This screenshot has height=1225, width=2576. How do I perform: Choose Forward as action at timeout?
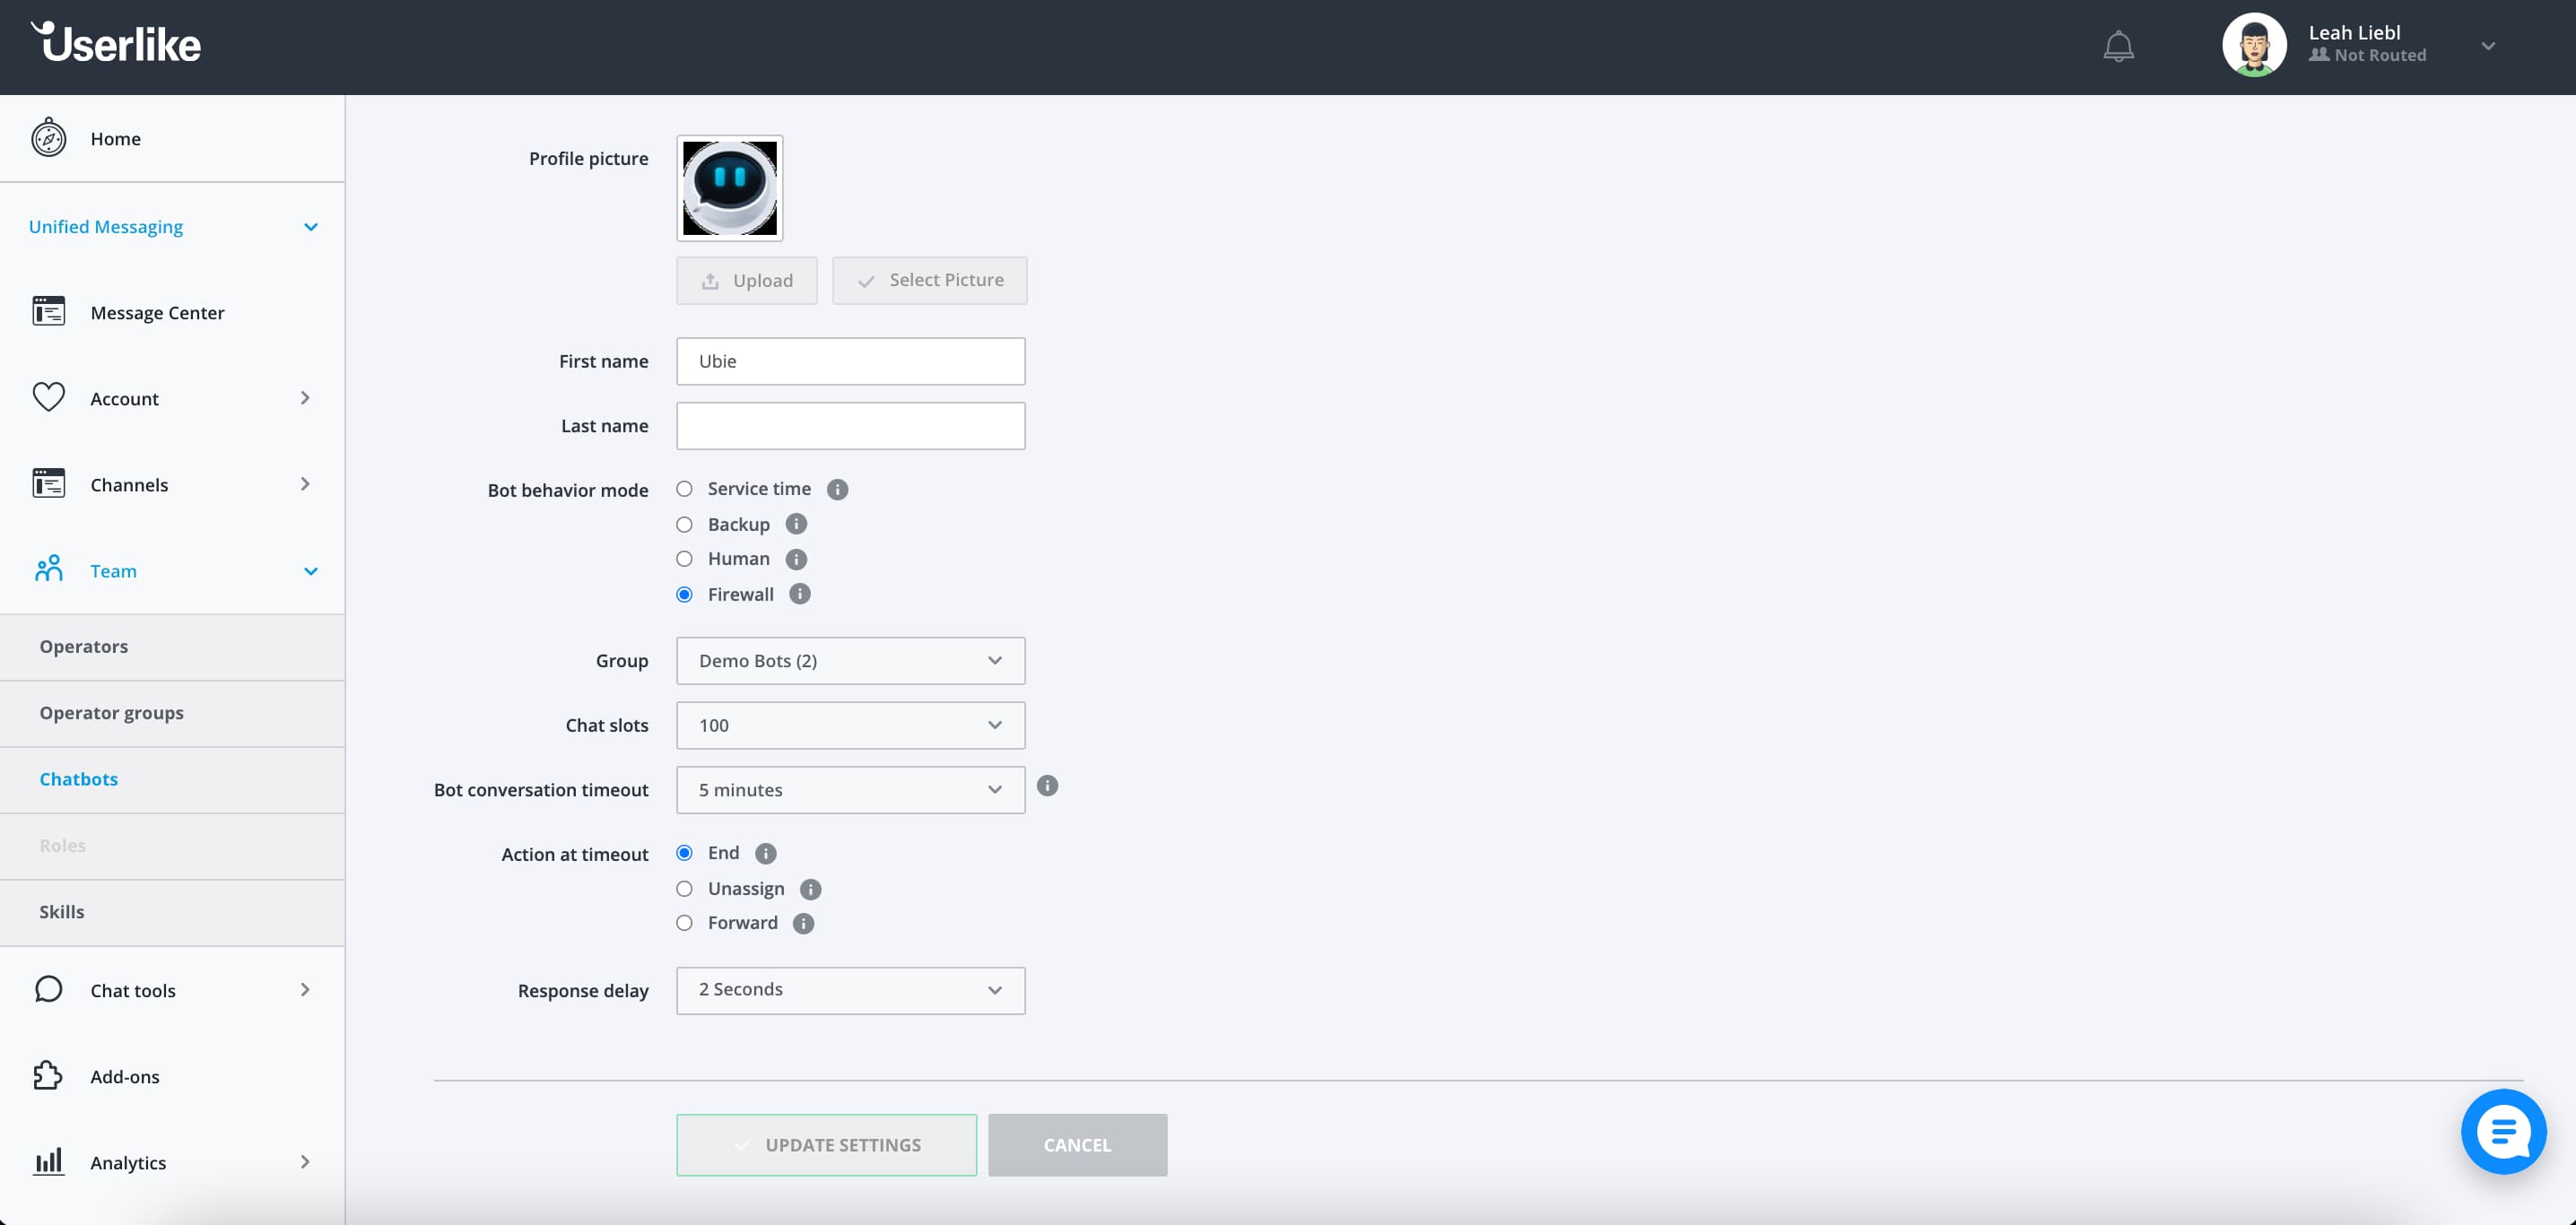[x=684, y=922]
